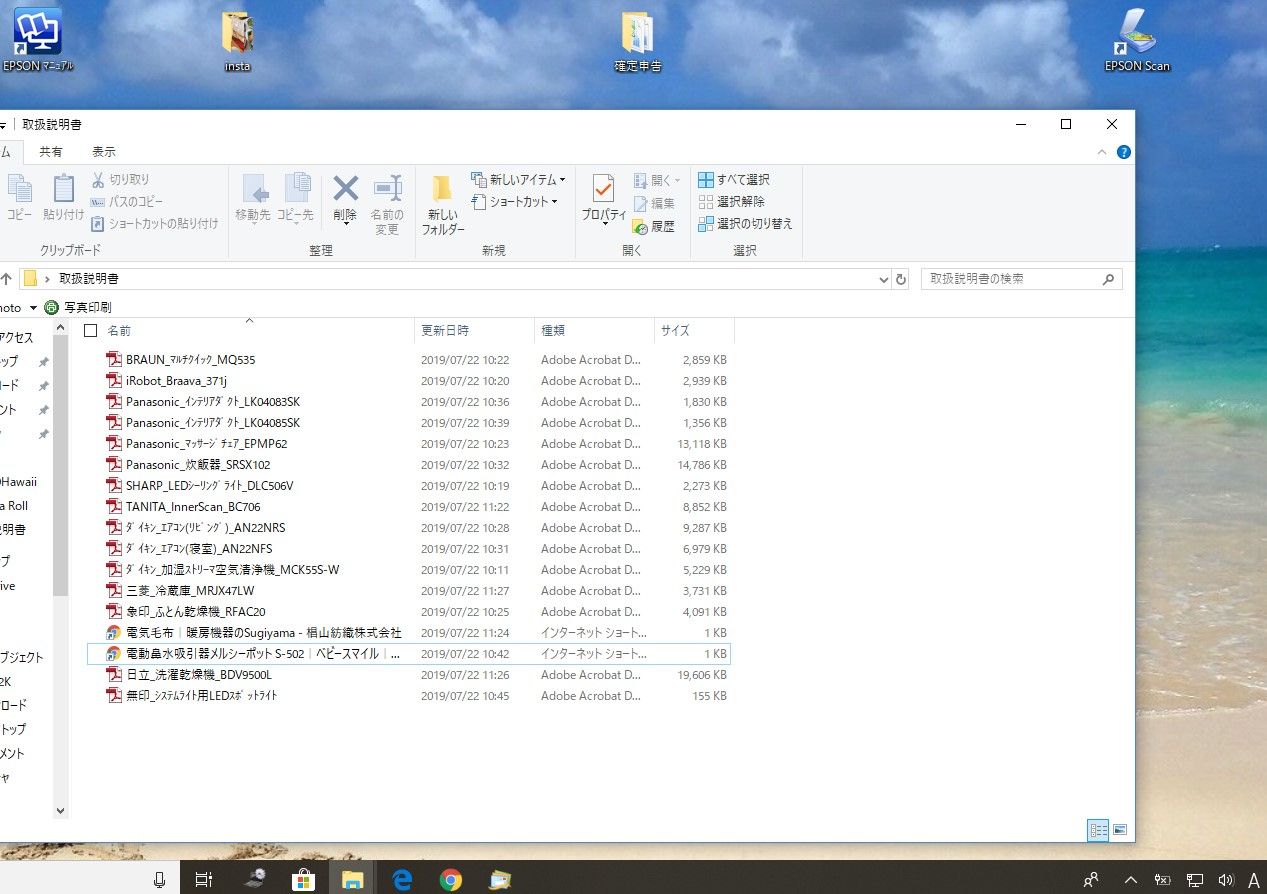Click the address bar path 取扱説明書
Image resolution: width=1267 pixels, height=894 pixels.
(x=89, y=279)
